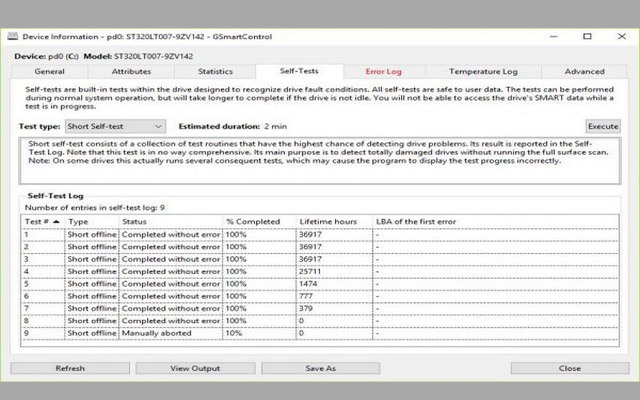
Task: Click lifetime hours value 379
Action: click(x=306, y=308)
